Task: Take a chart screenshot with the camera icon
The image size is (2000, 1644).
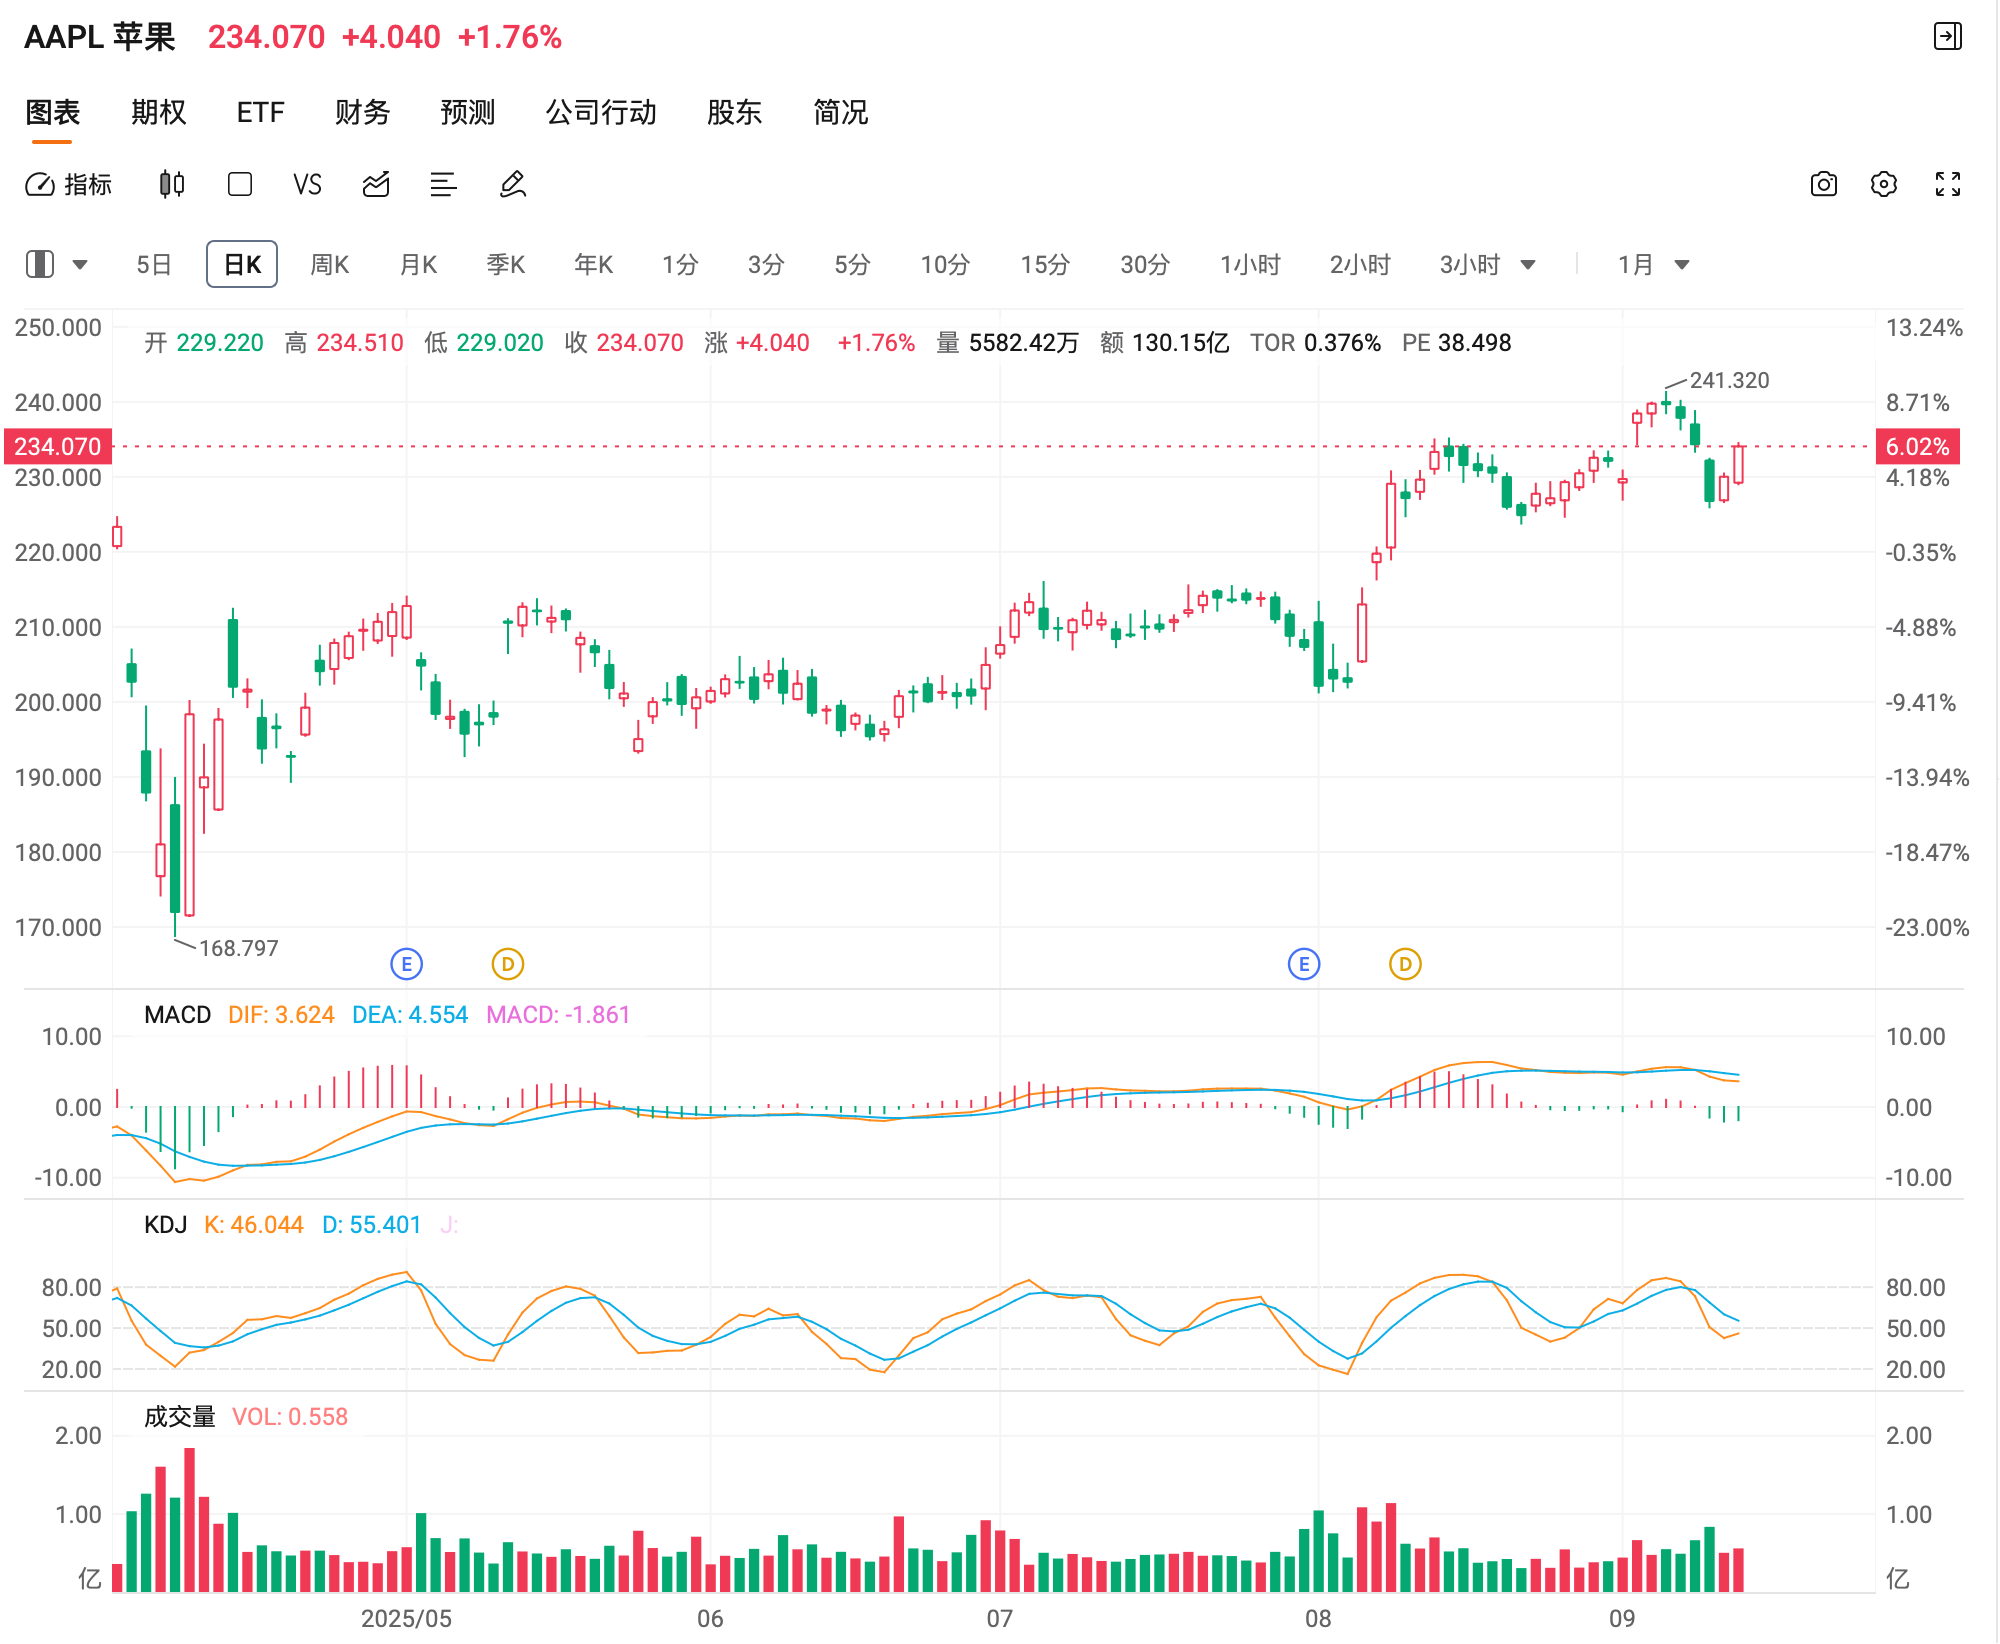Action: (1823, 185)
